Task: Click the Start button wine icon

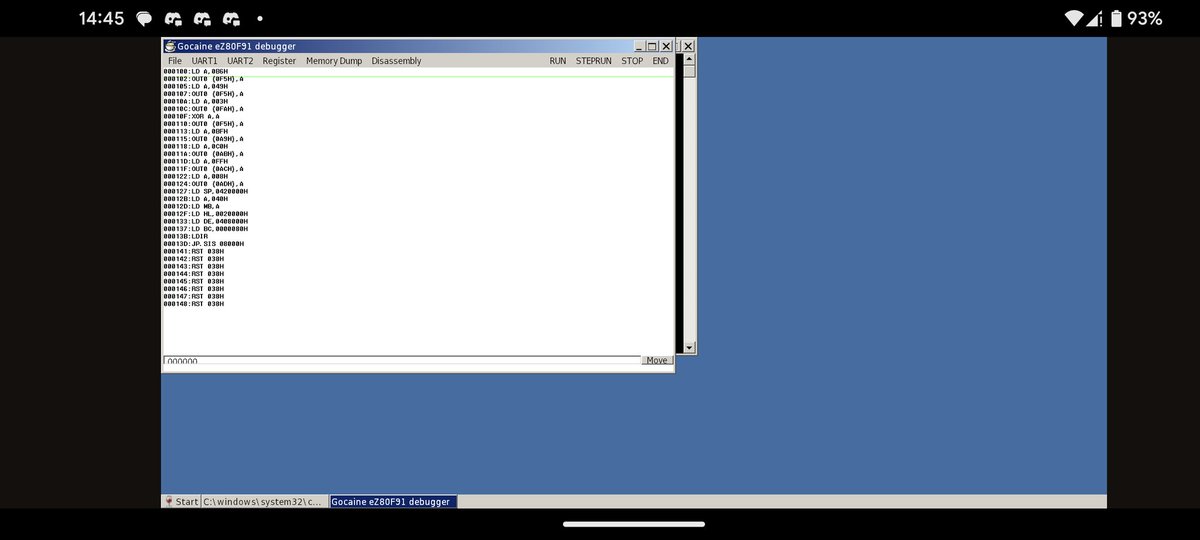Action: coord(169,501)
